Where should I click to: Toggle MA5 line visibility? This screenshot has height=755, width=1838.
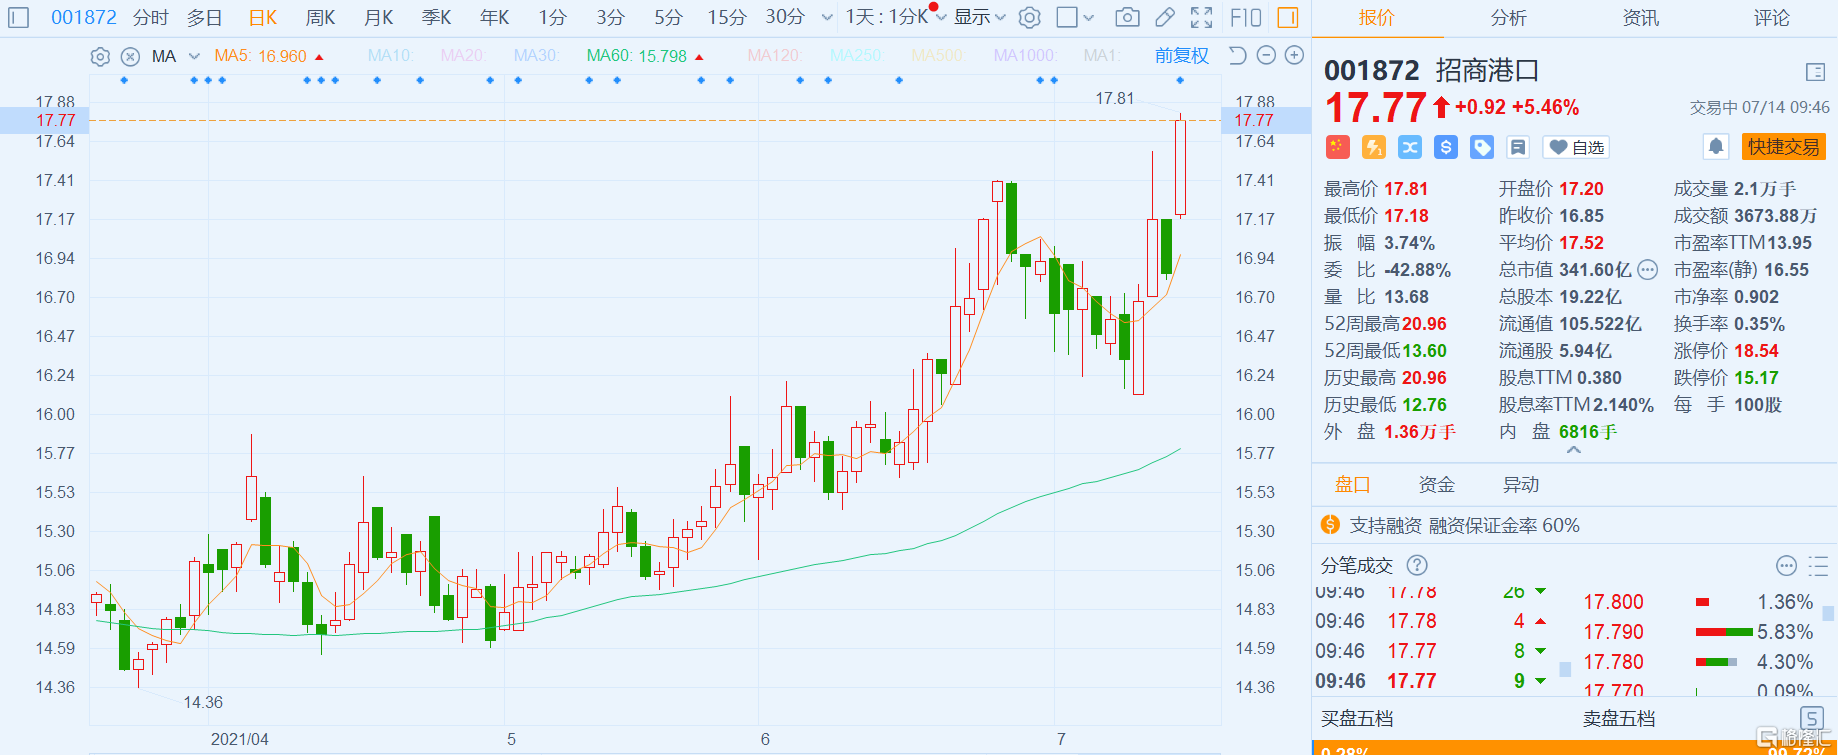click(269, 56)
